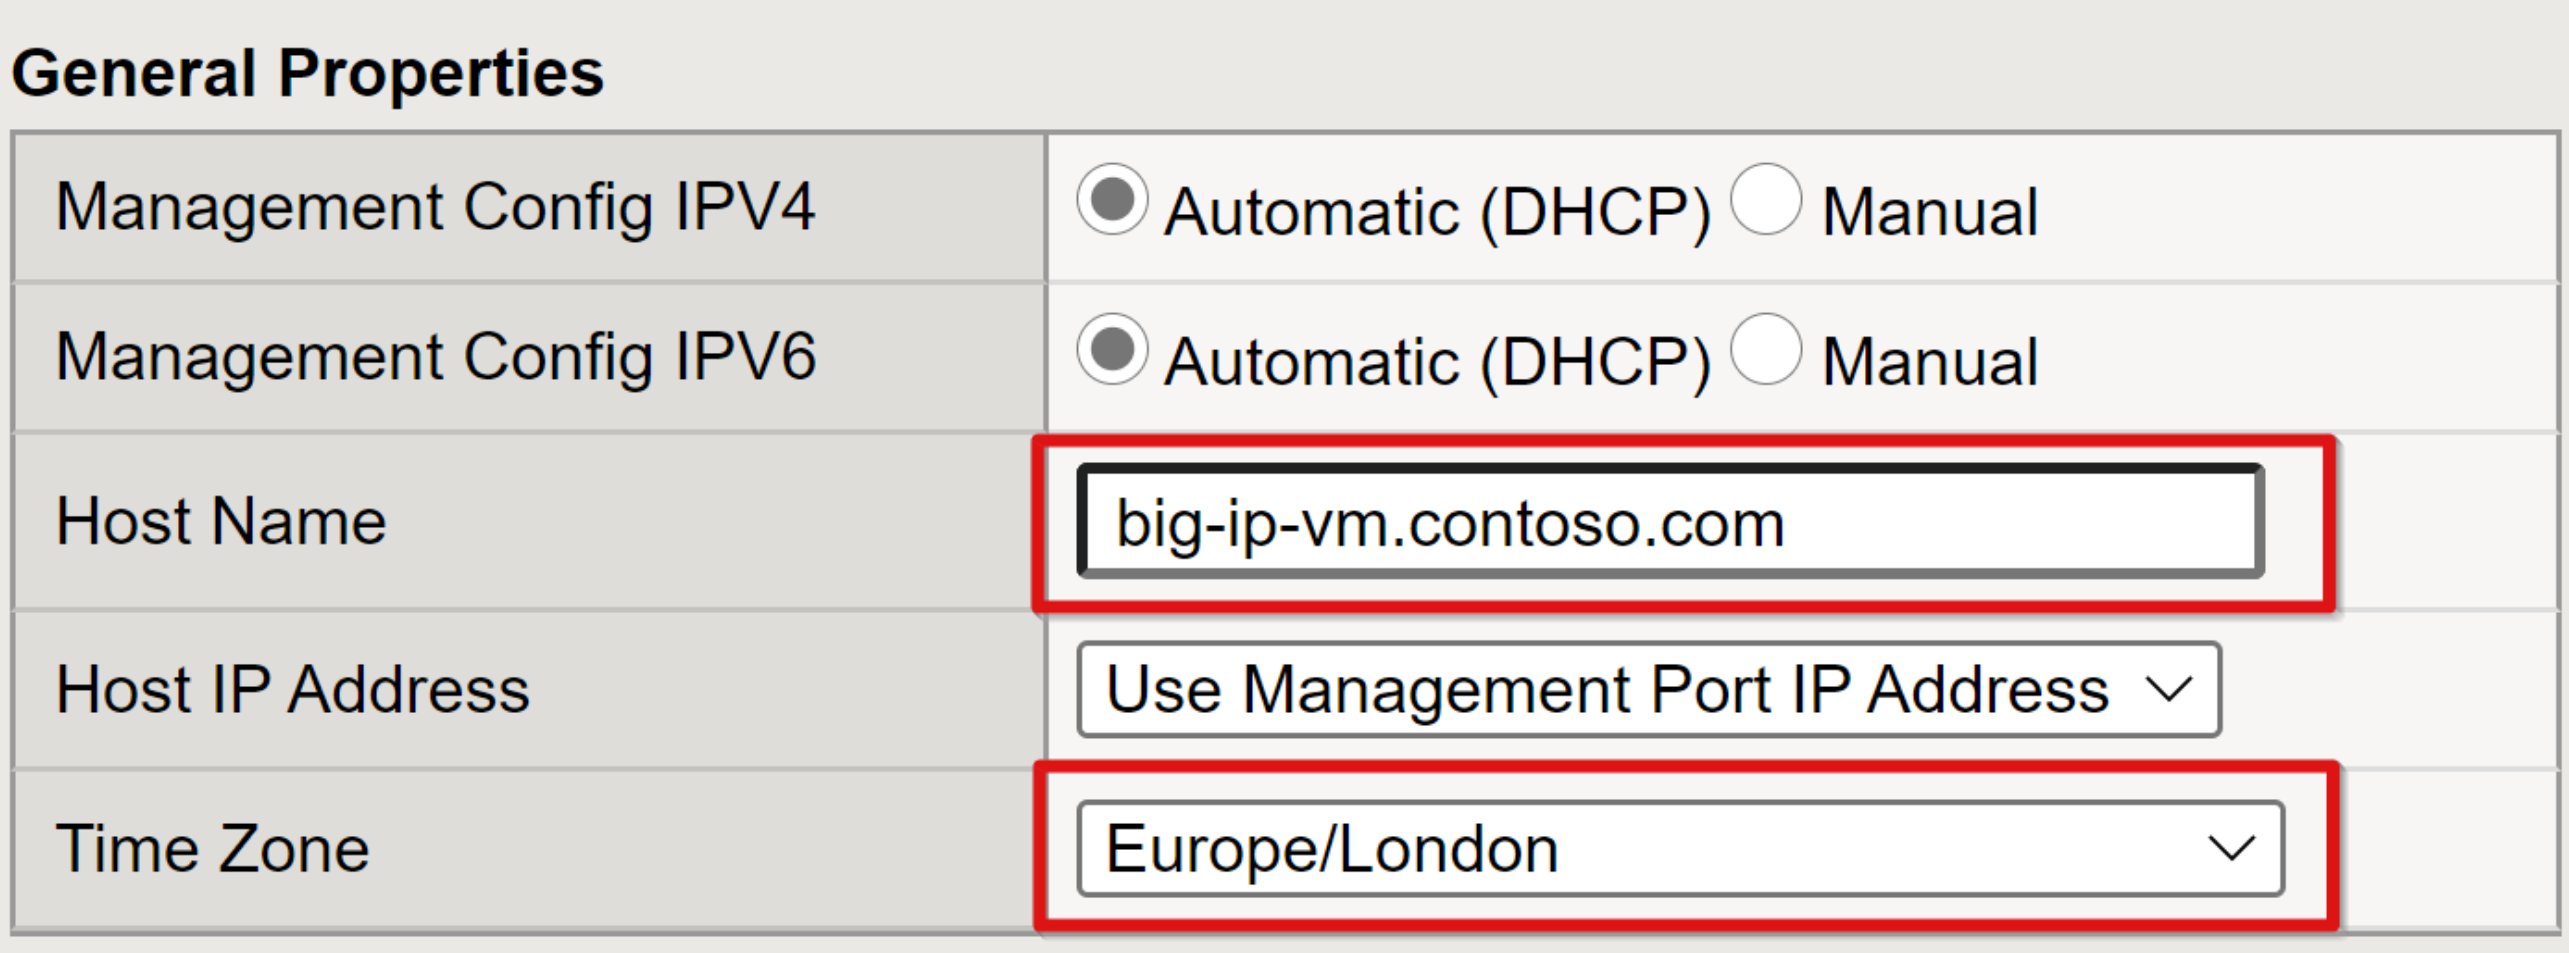The image size is (2569, 953).
Task: Click the Time Zone label
Action: pos(212,849)
